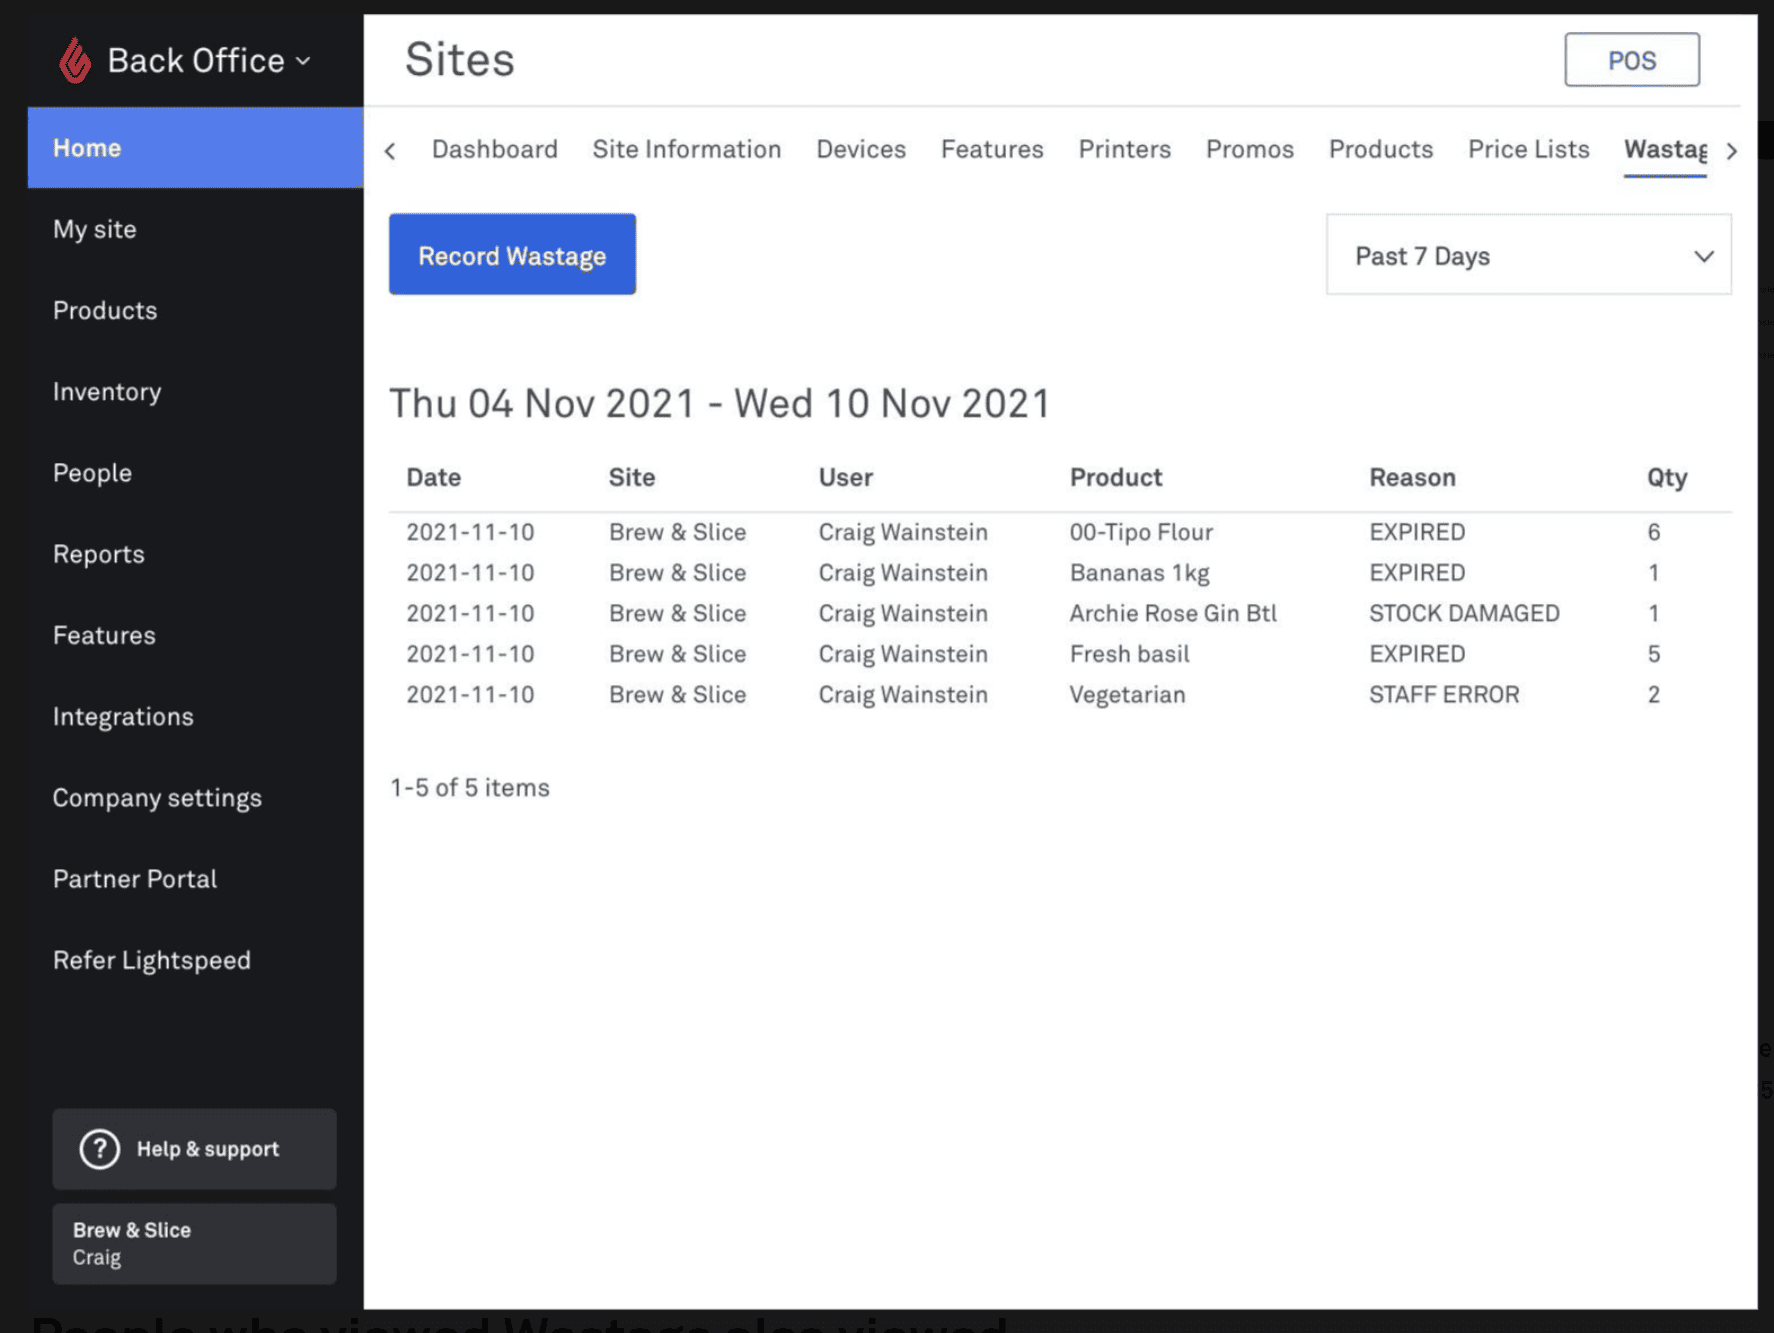Click the Help & support question mark icon

point(99,1149)
